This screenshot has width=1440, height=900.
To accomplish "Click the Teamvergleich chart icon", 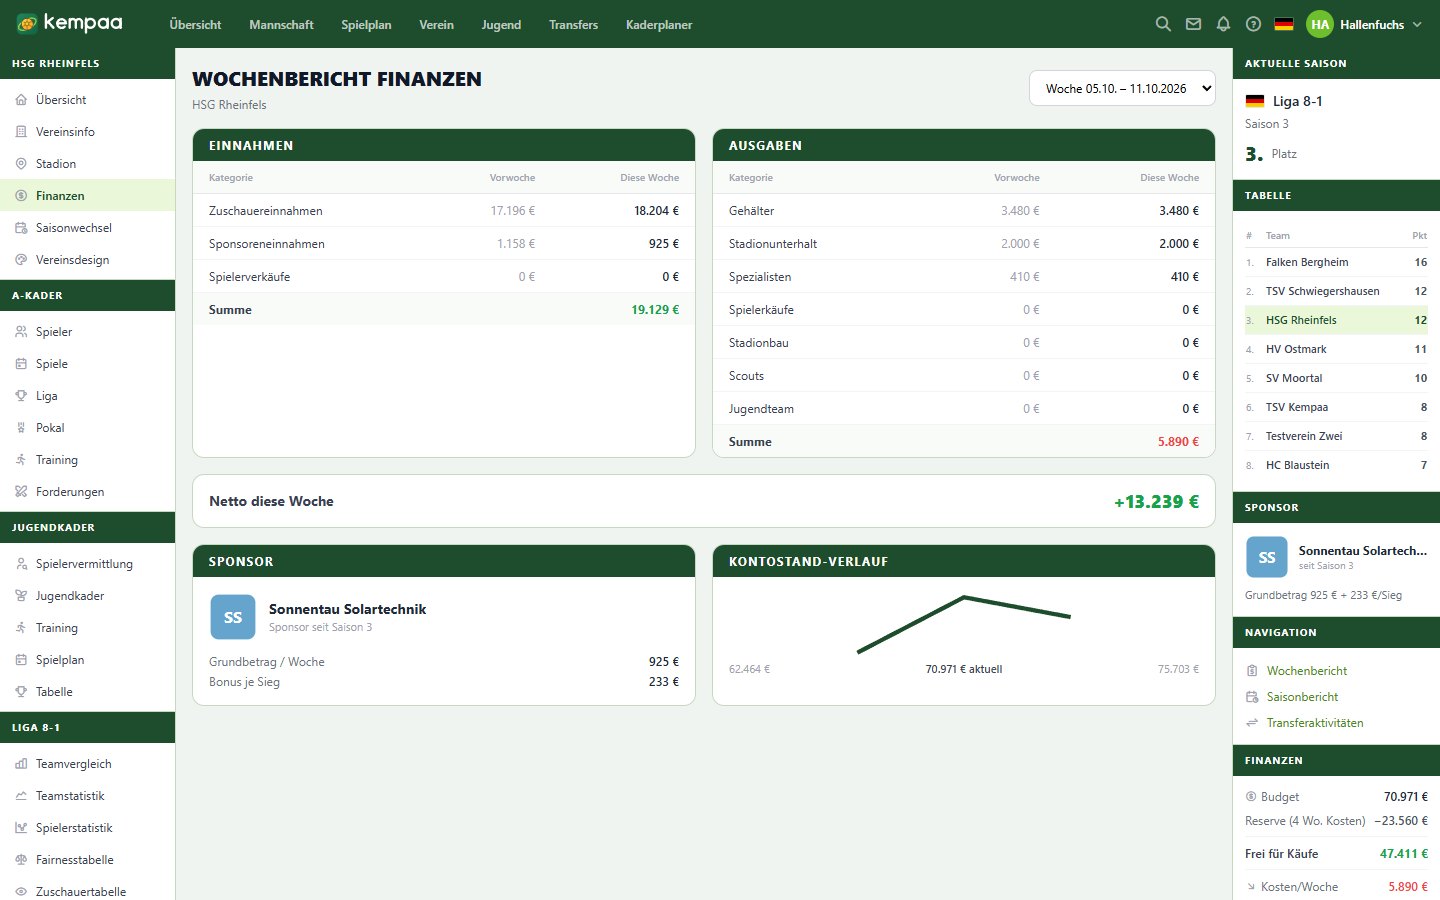I will pyautogui.click(x=21, y=764).
